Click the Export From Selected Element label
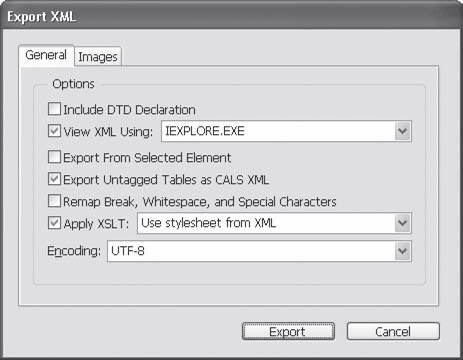The height and width of the screenshot is (360, 463). tap(147, 157)
